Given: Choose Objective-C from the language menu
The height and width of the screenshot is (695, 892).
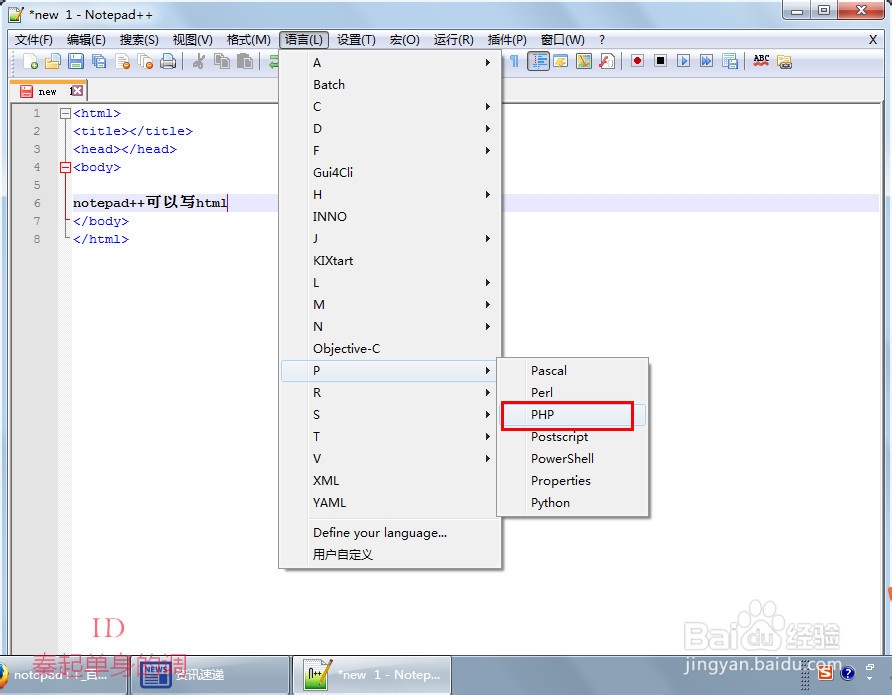Looking at the screenshot, I should pyautogui.click(x=391, y=349).
